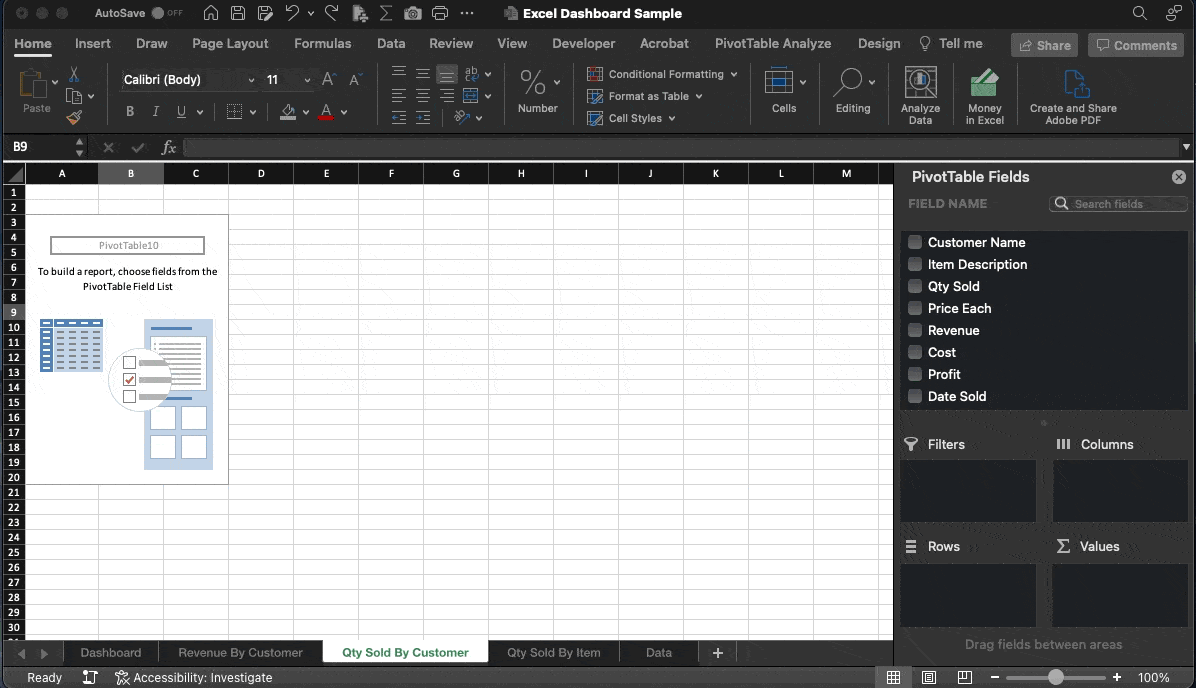Apply Bold formatting

coord(129,111)
